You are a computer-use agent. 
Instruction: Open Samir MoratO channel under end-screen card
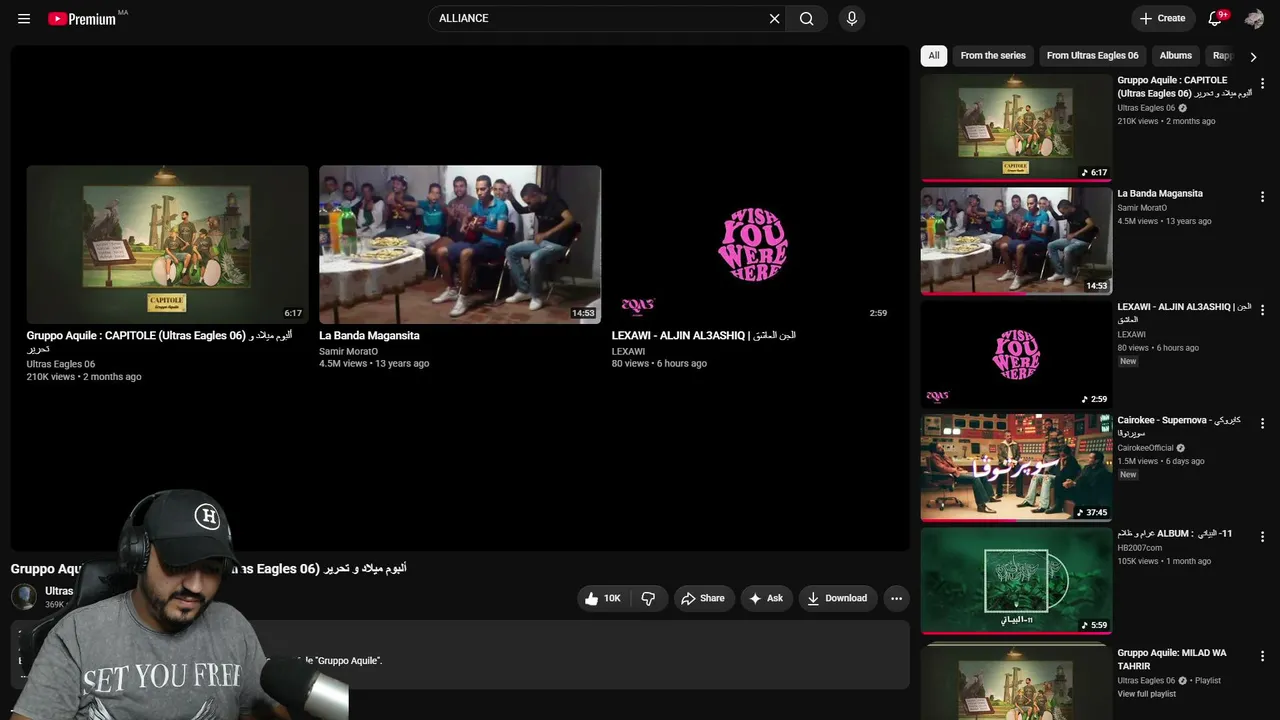[348, 351]
